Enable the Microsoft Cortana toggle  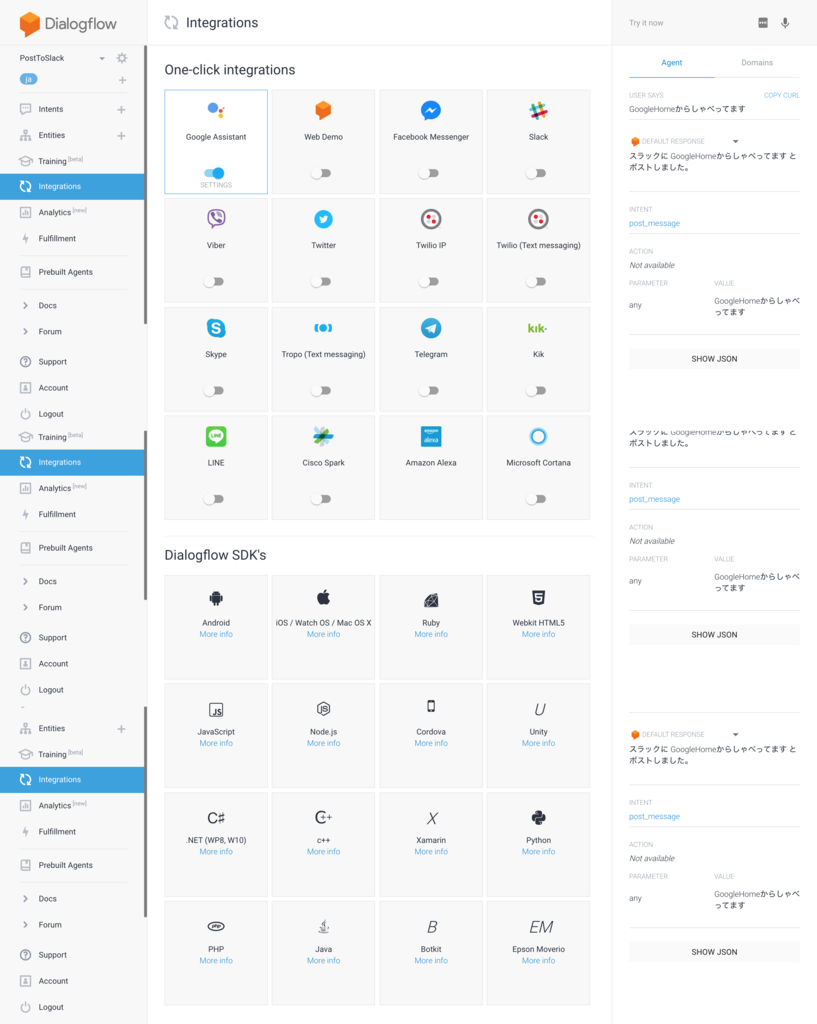point(536,499)
